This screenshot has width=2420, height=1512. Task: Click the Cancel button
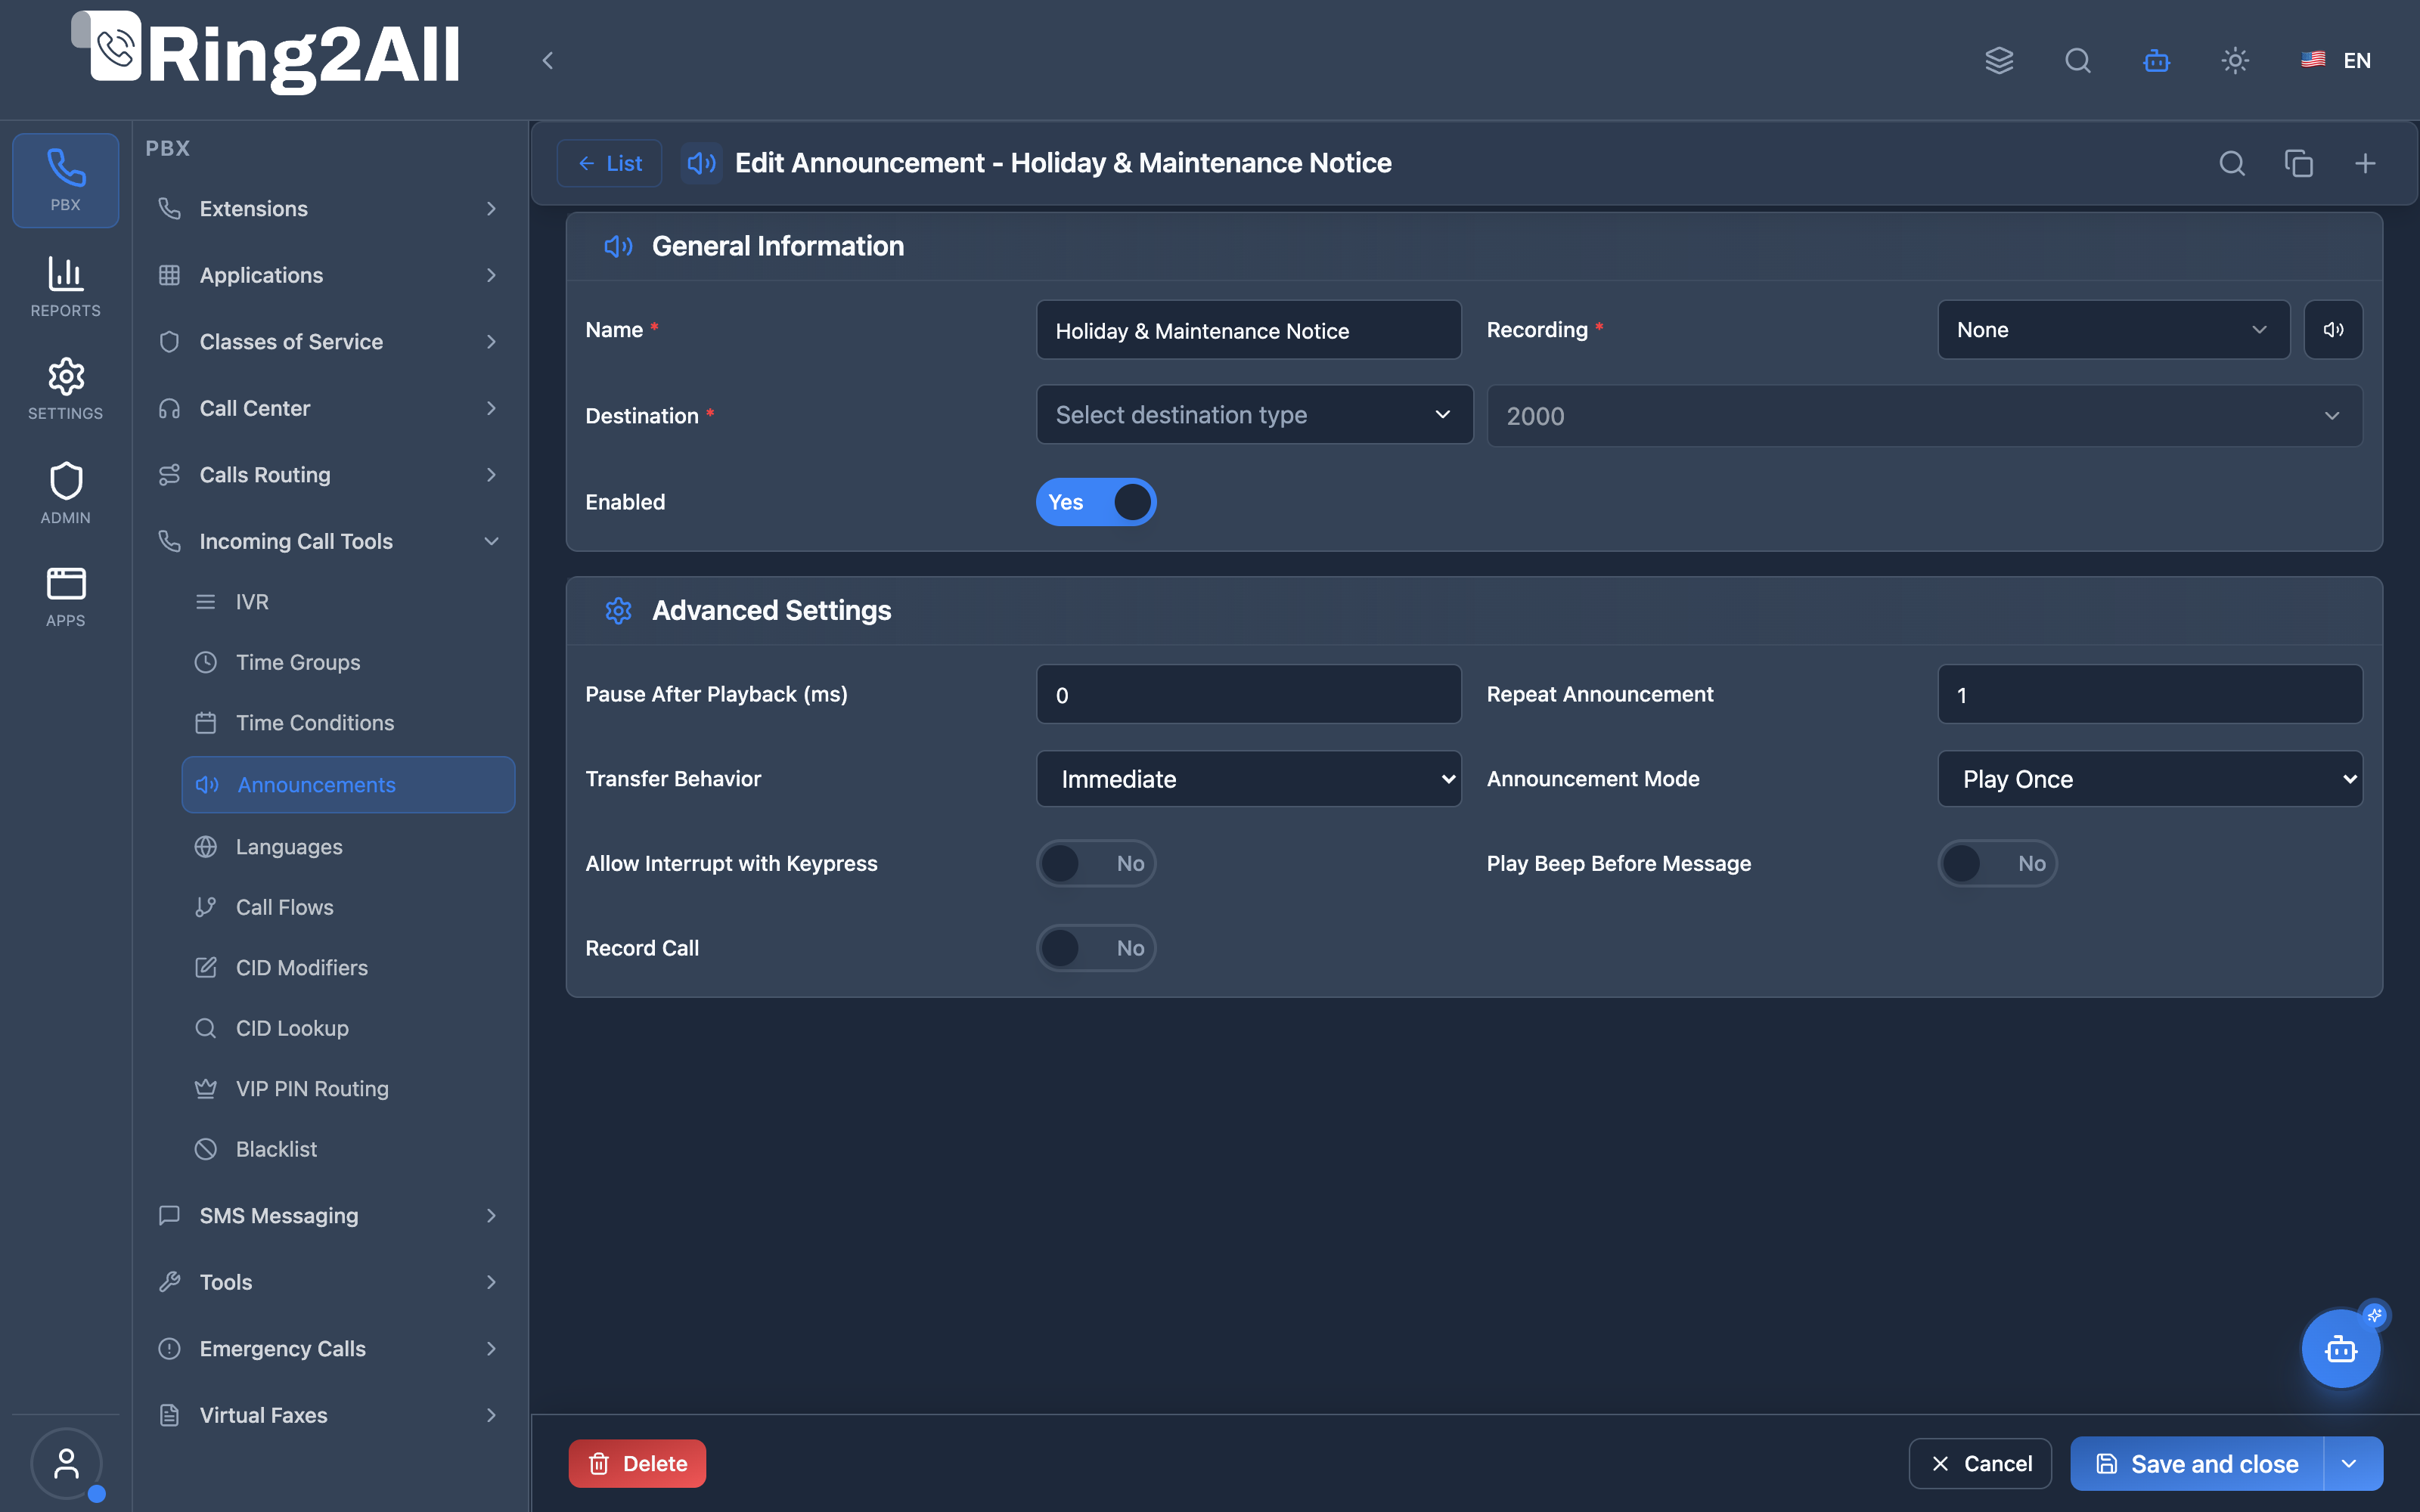point(1980,1464)
